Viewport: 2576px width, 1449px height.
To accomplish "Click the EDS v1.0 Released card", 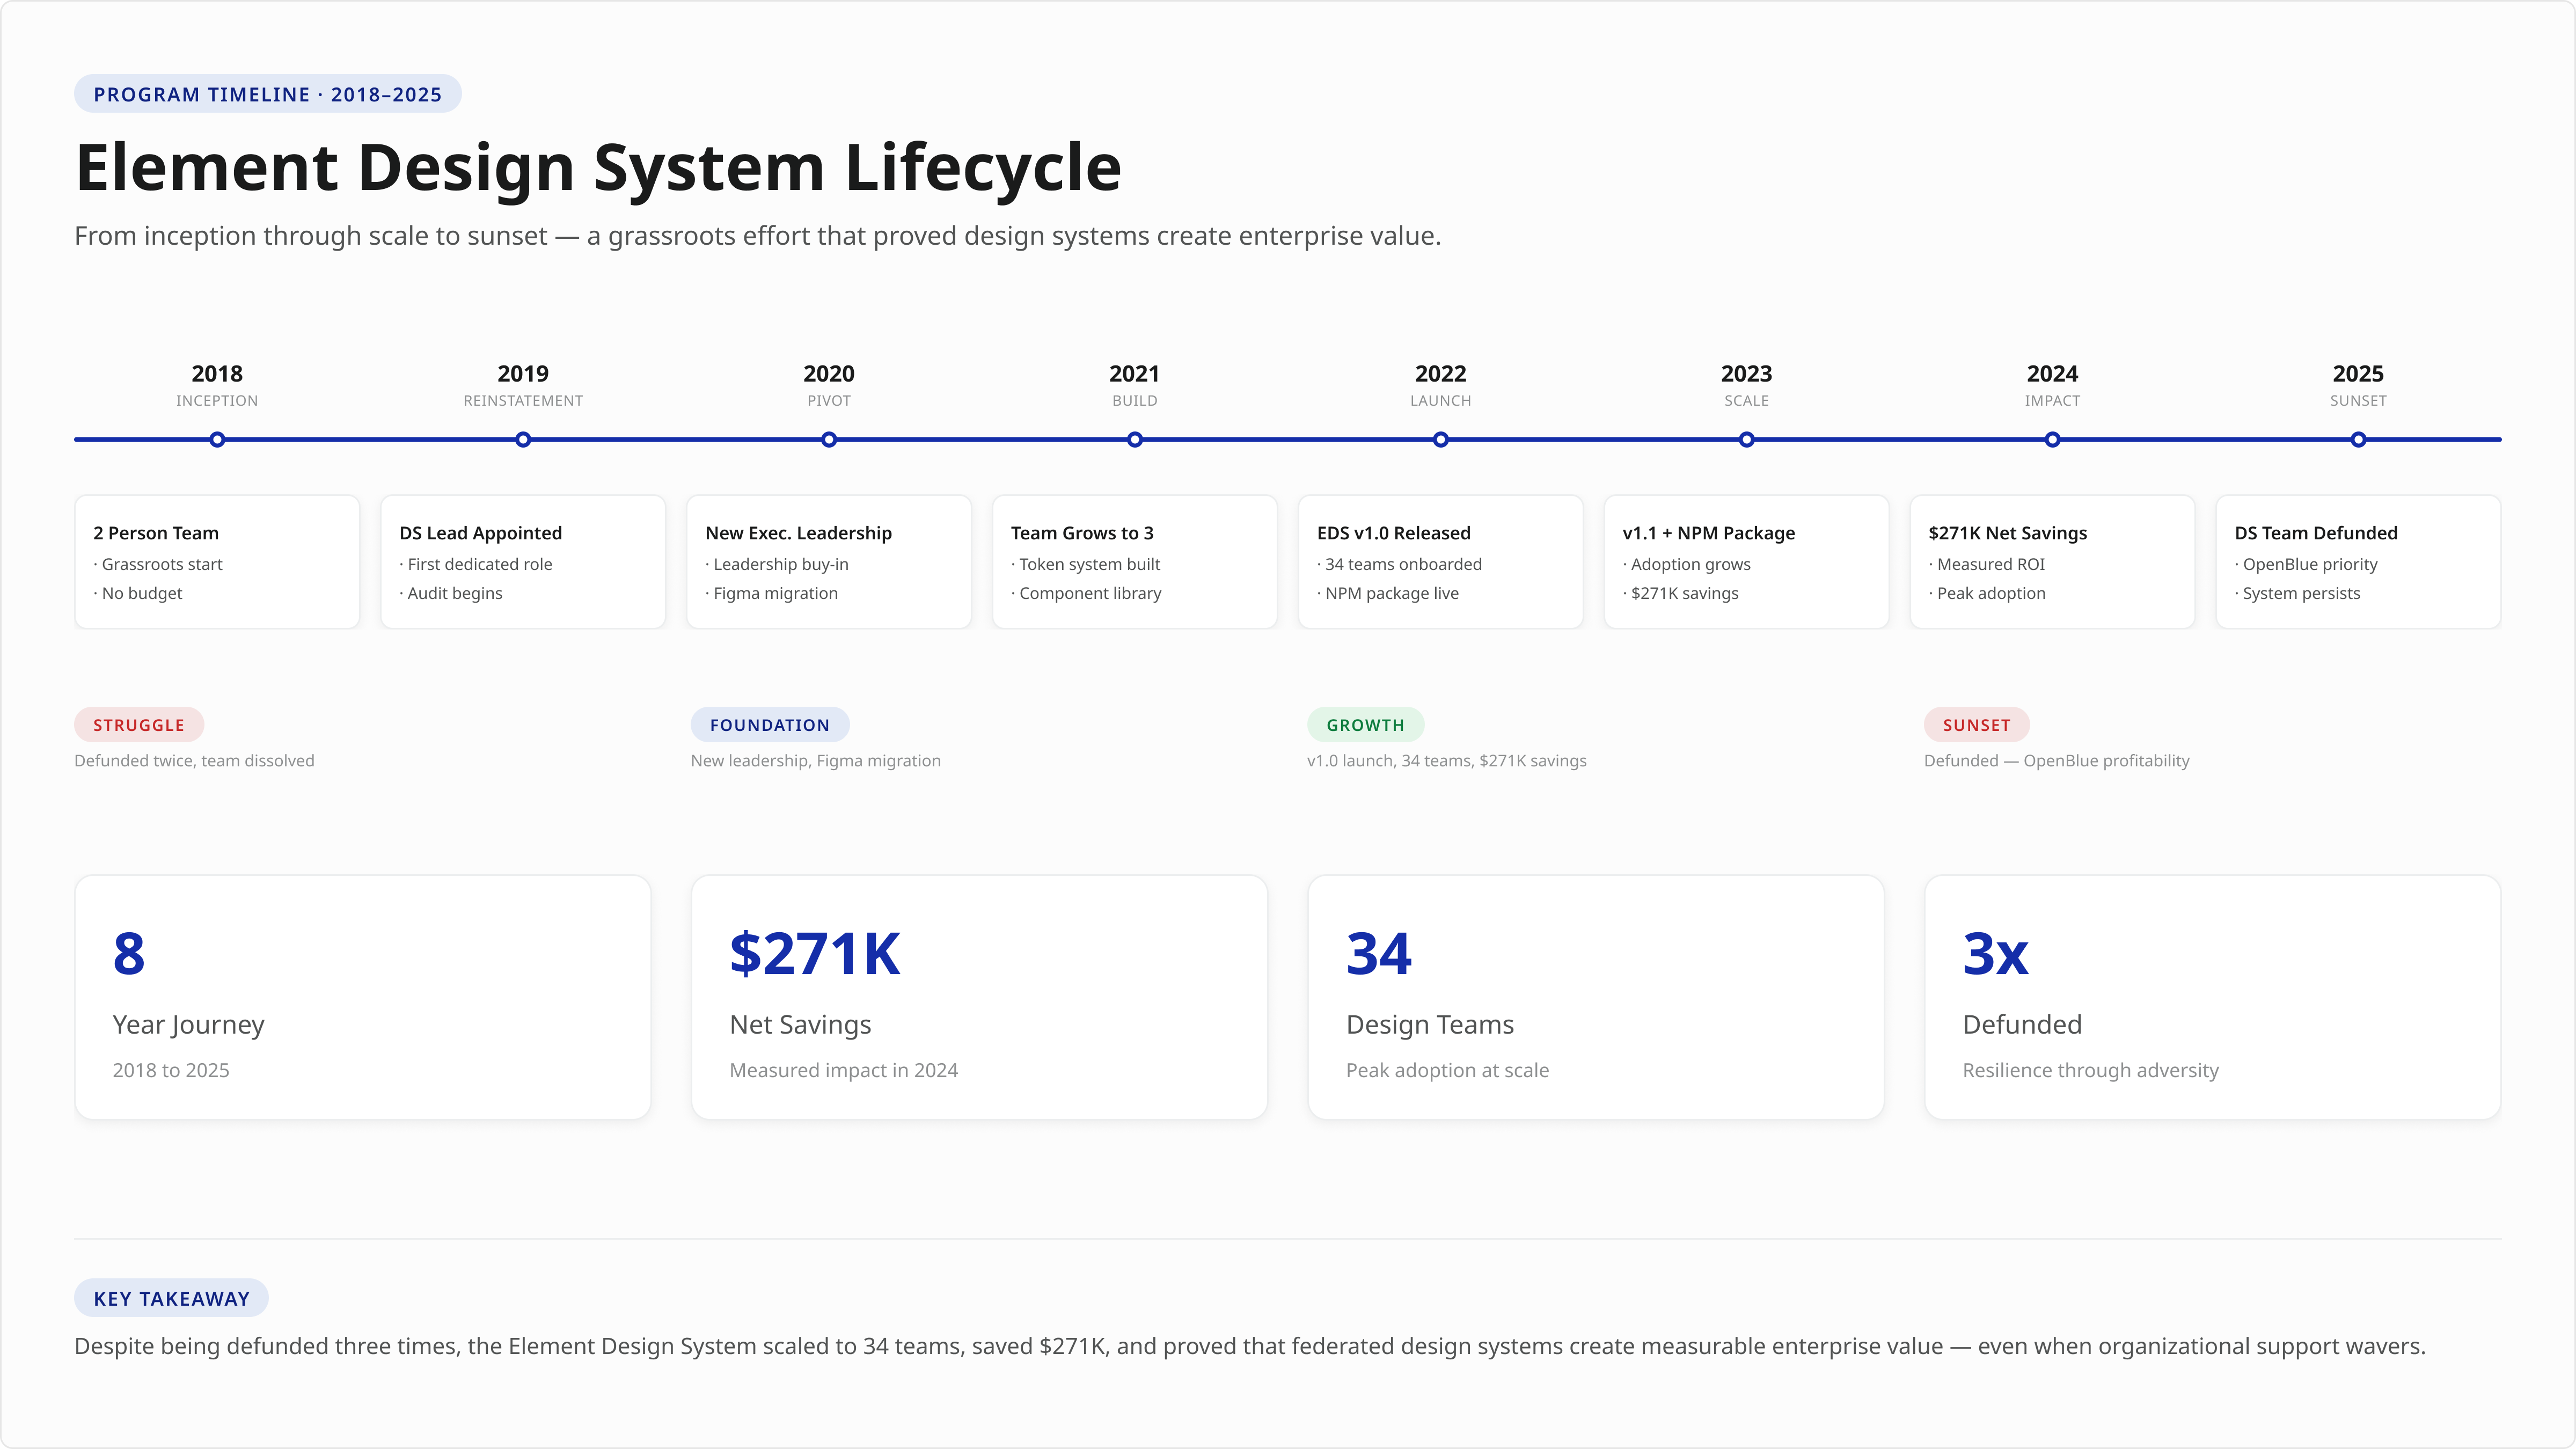I will 1440,561.
